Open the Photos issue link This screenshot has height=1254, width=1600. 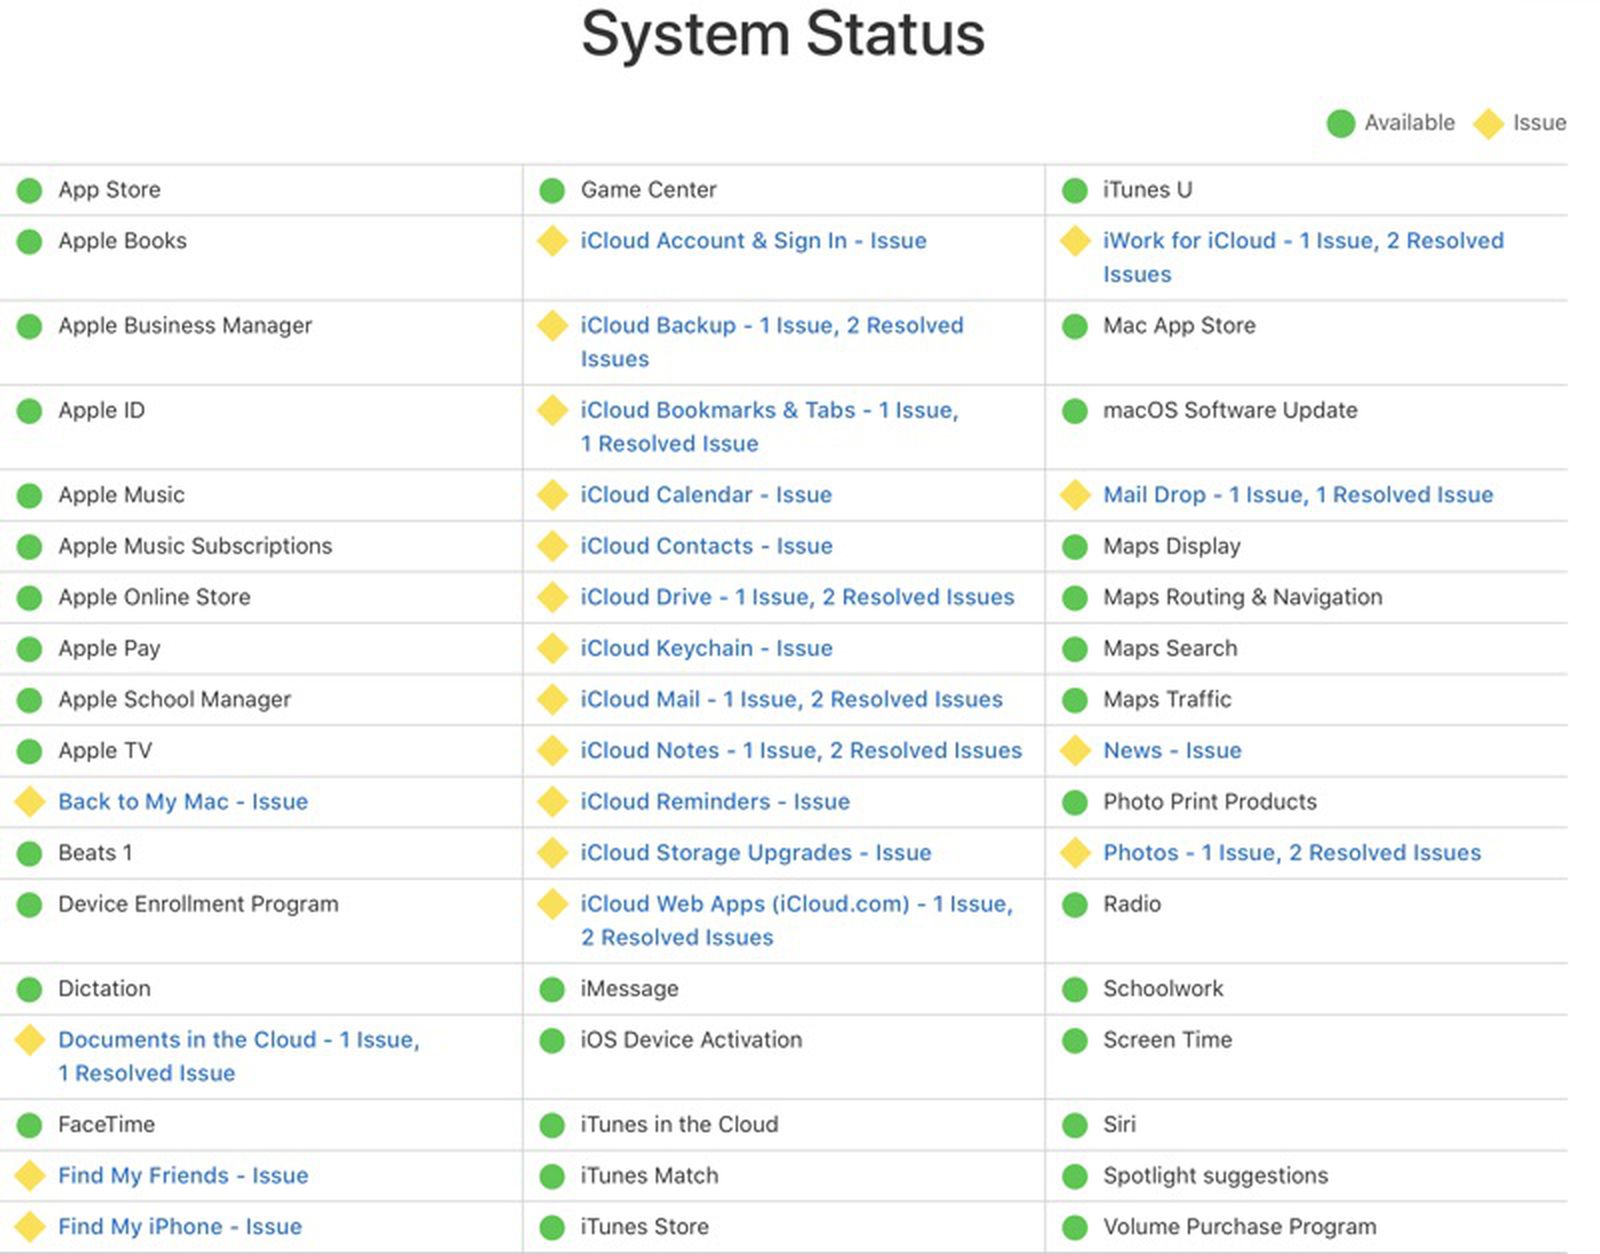1291,853
